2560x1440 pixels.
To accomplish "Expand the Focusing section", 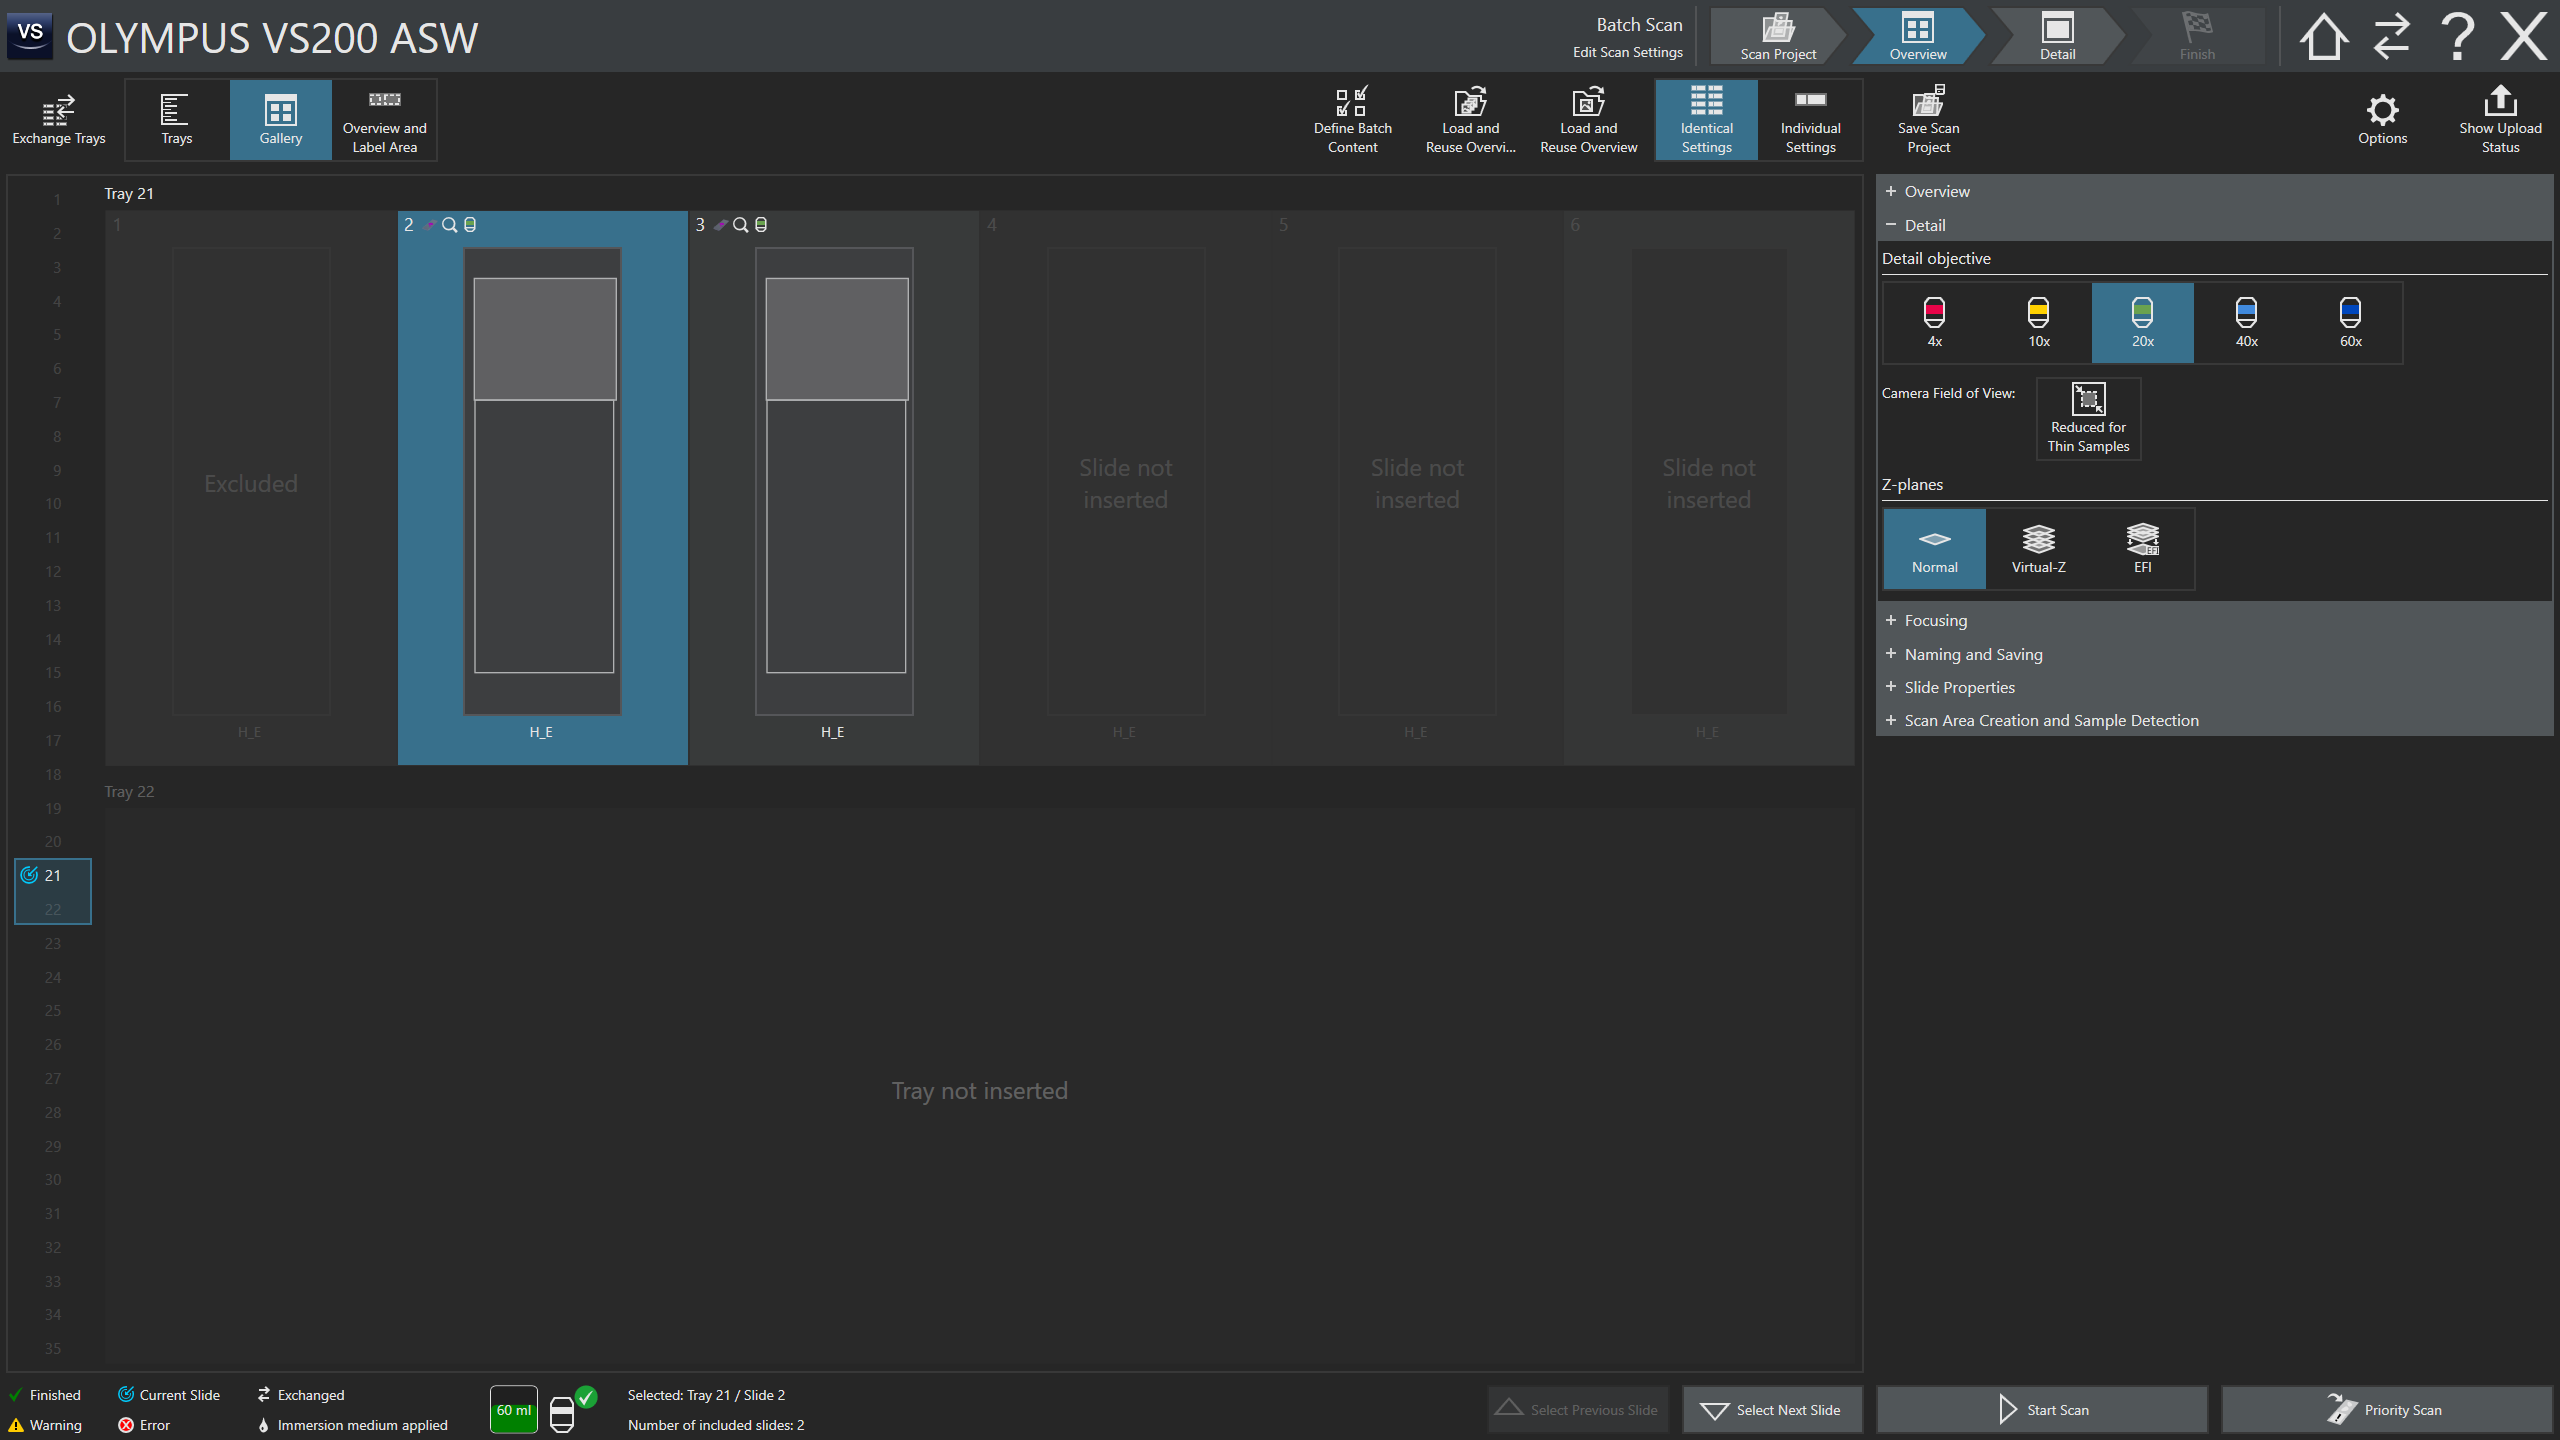I will click(x=1934, y=620).
